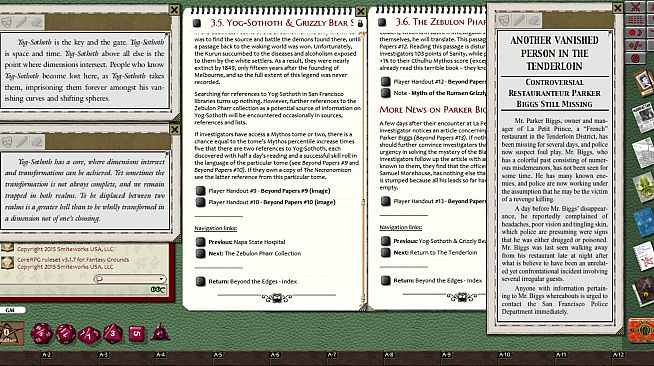The height and width of the screenshot is (366, 654).
Task: Open crossed-swords combat tracker sidebar button
Action: [635, 7]
